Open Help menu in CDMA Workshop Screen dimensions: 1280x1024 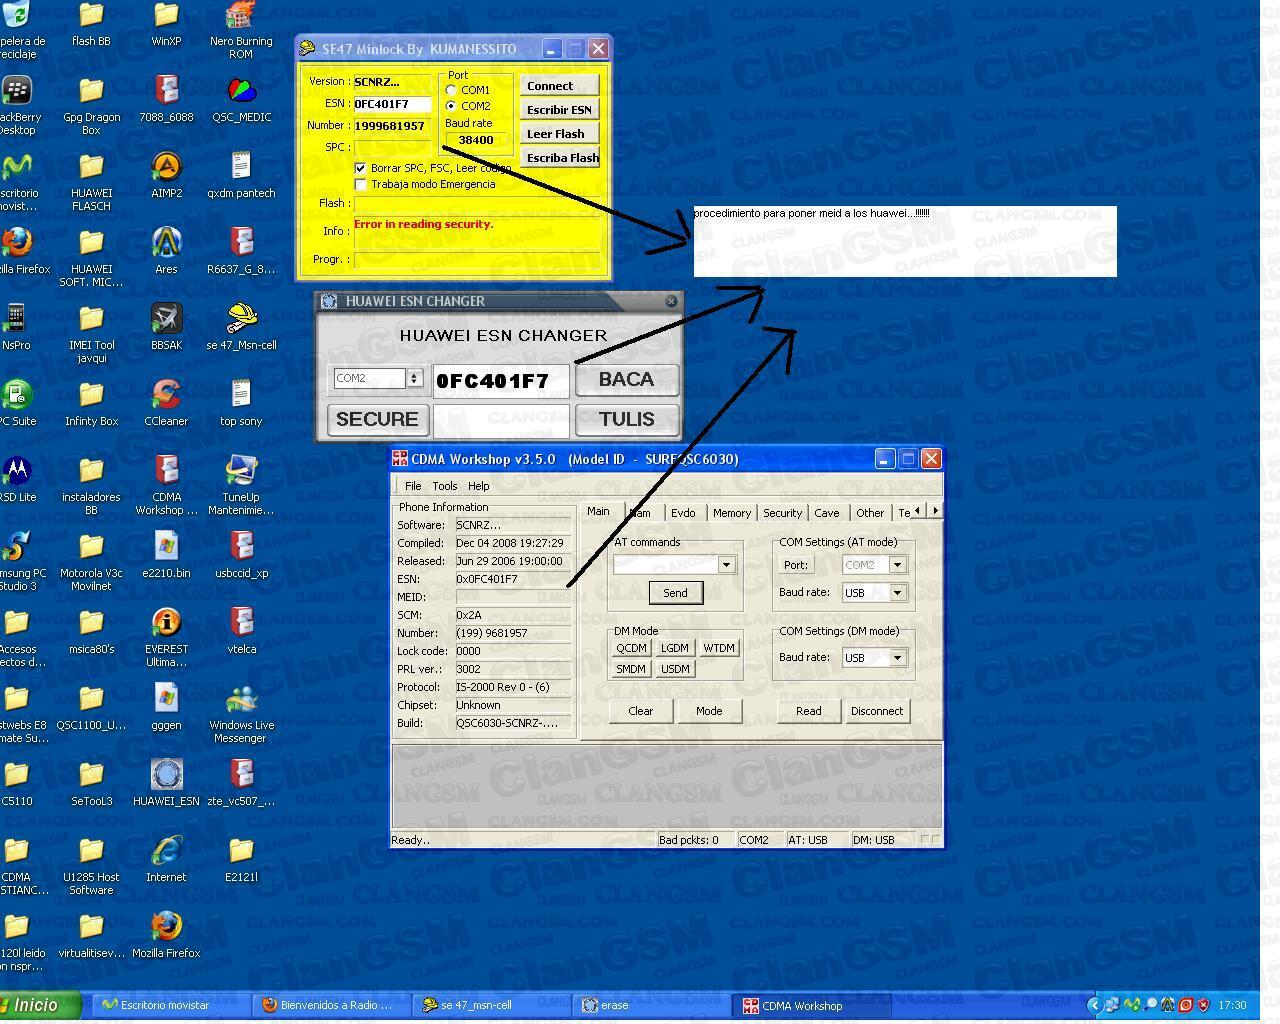point(479,486)
